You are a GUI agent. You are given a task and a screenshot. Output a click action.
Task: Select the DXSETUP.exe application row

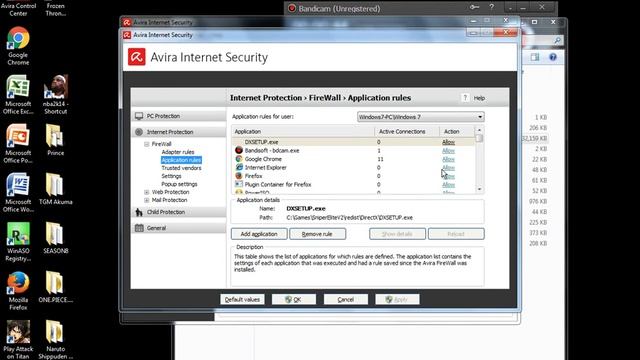pos(353,142)
